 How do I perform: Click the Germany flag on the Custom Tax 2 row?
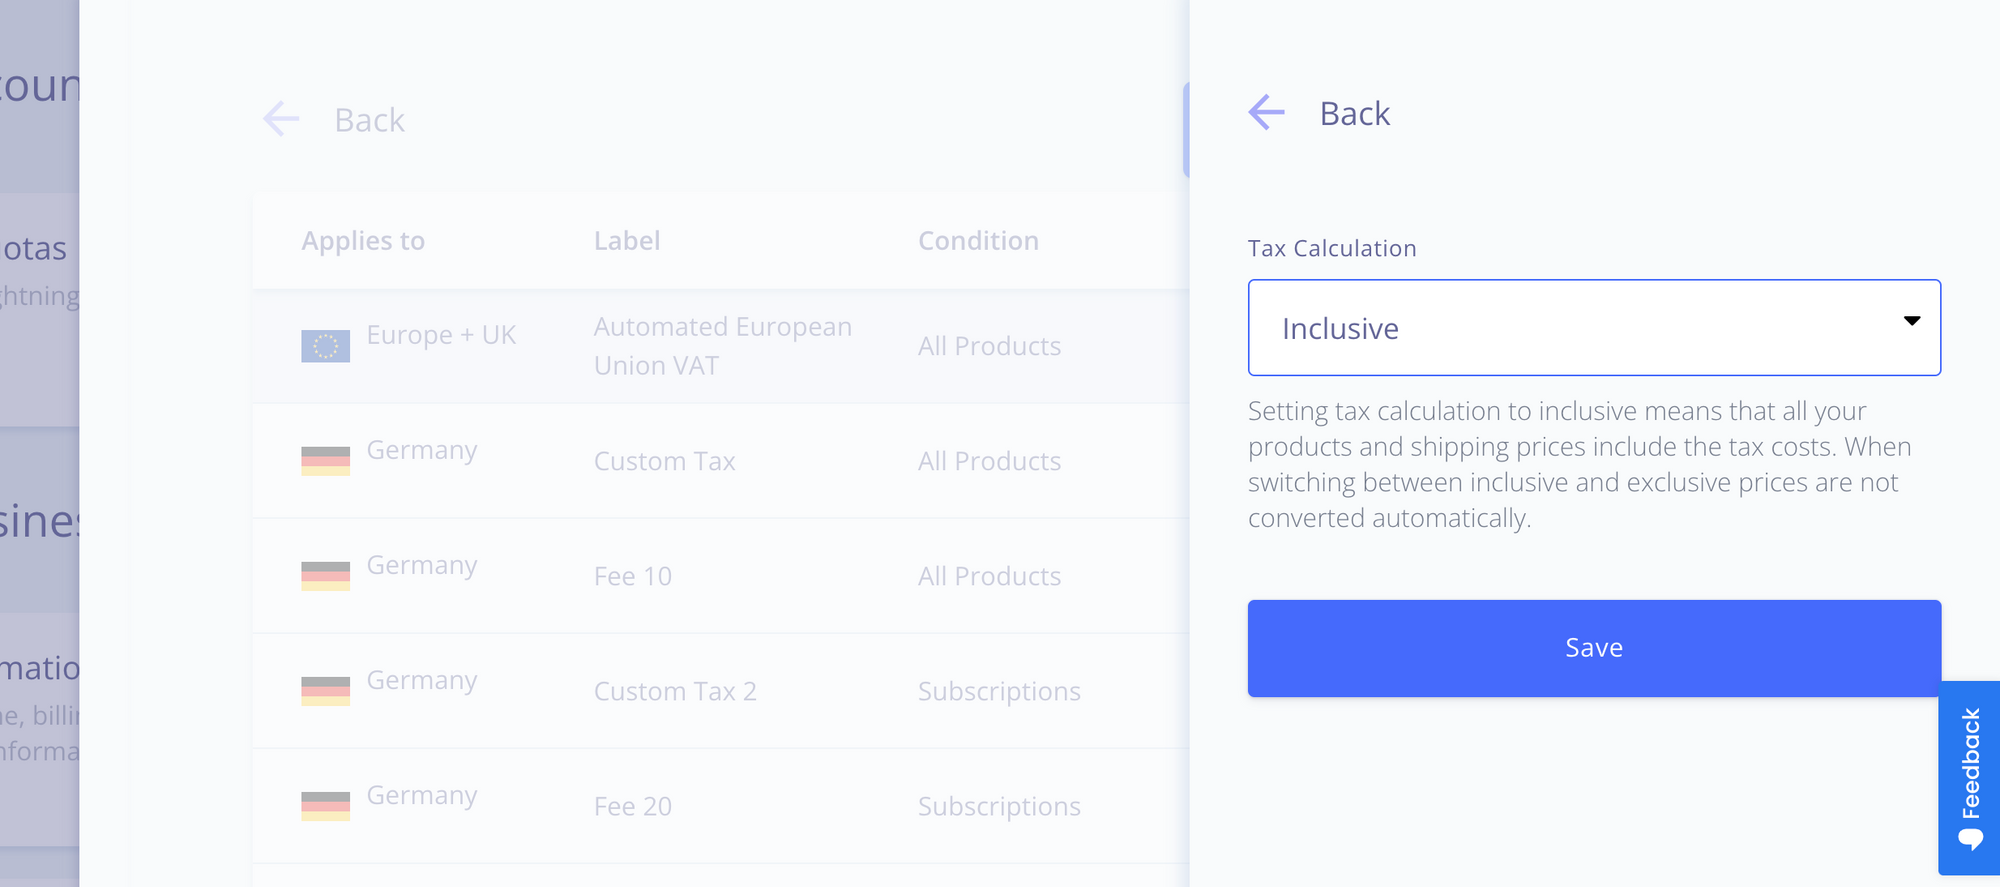click(326, 691)
